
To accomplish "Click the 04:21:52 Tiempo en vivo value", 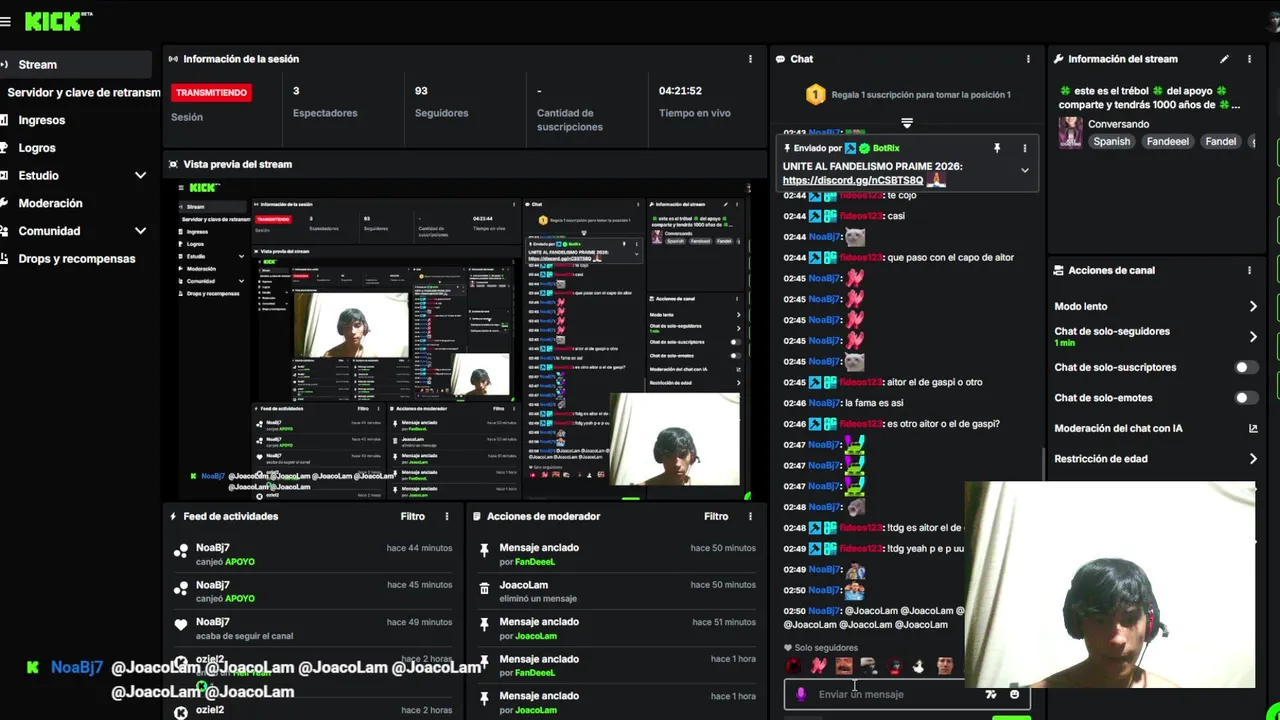I will pos(680,91).
